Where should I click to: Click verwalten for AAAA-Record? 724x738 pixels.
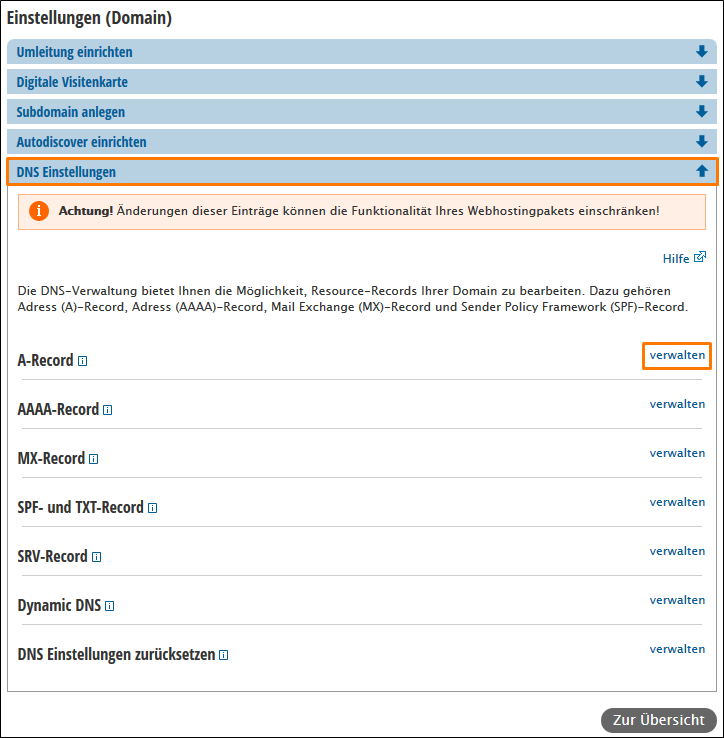(677, 404)
